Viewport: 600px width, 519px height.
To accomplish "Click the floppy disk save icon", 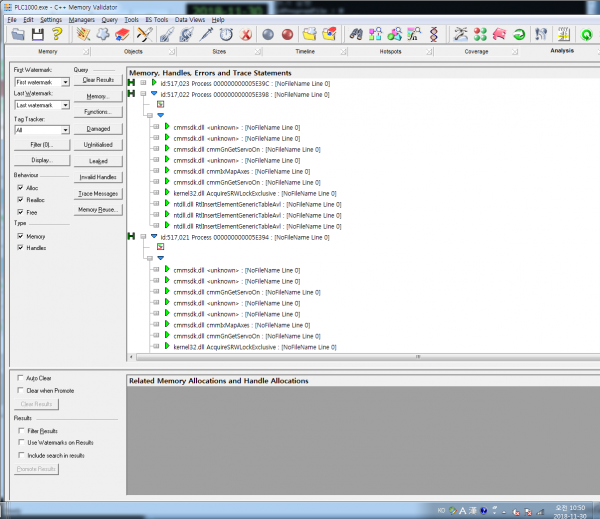I will point(38,34).
